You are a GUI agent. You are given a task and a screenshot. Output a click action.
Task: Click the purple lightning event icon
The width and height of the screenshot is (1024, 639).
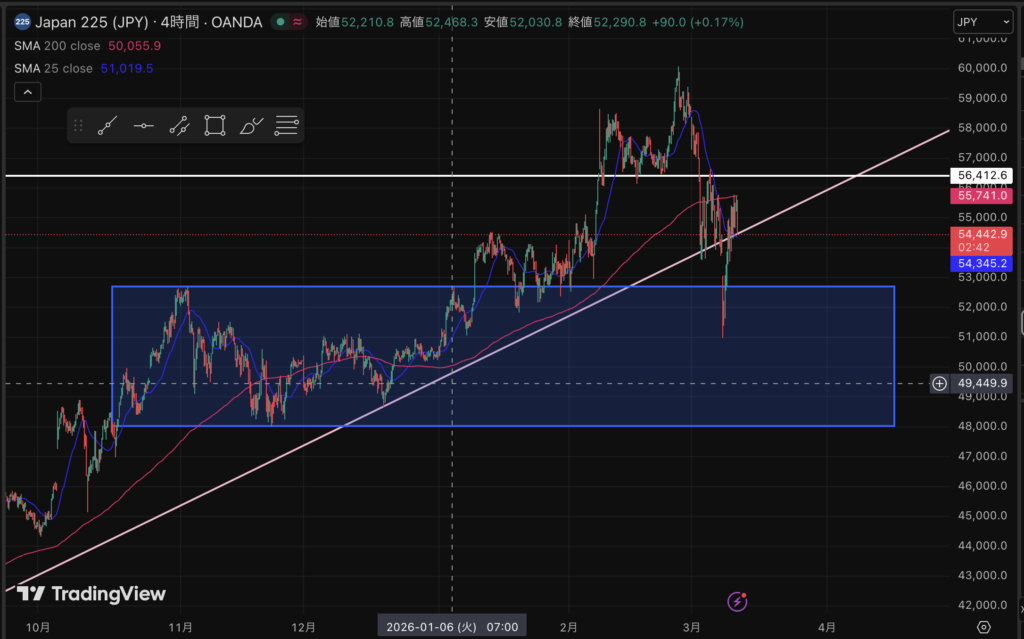[737, 601]
